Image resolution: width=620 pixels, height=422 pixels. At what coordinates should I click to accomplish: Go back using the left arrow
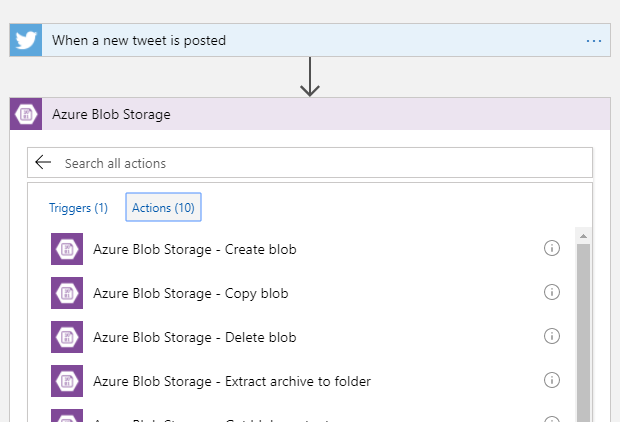42,162
